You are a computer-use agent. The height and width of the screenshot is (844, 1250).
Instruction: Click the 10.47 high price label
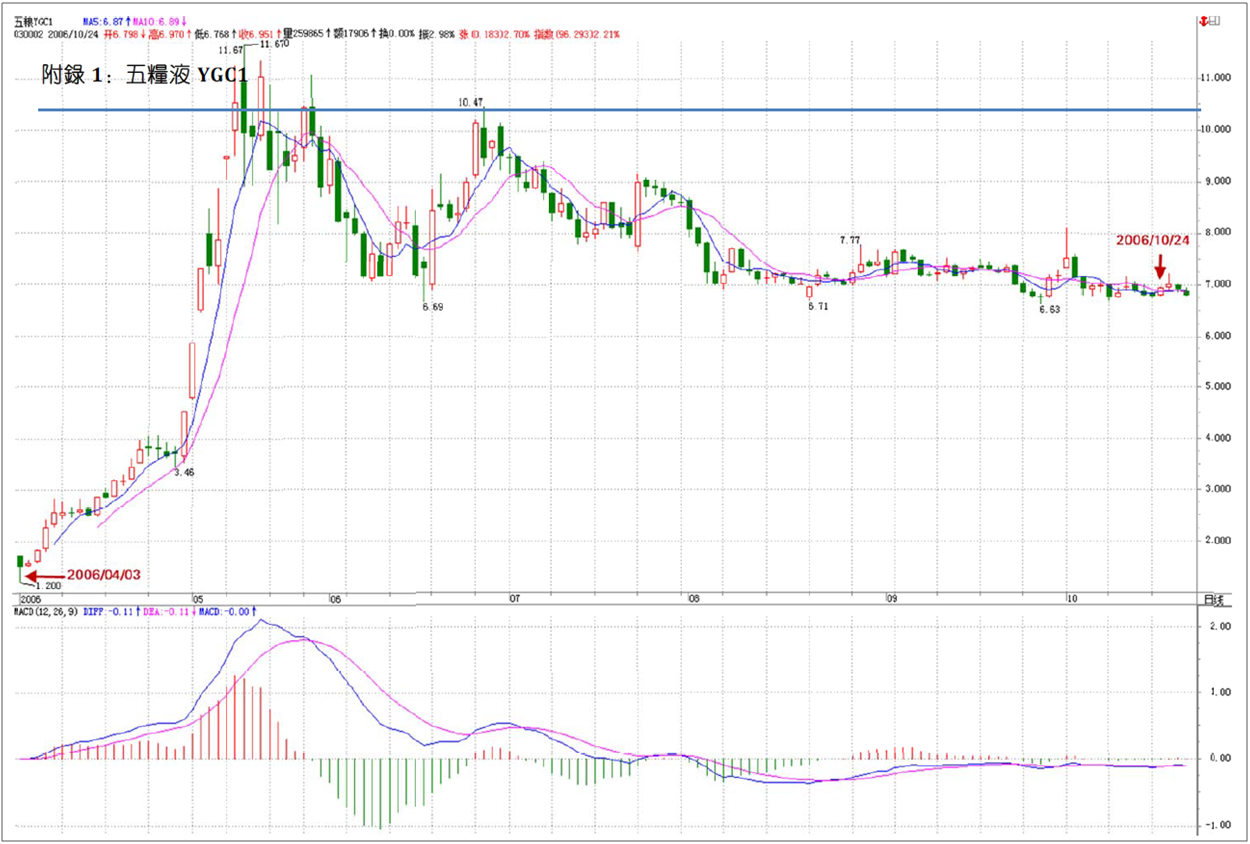(x=470, y=103)
